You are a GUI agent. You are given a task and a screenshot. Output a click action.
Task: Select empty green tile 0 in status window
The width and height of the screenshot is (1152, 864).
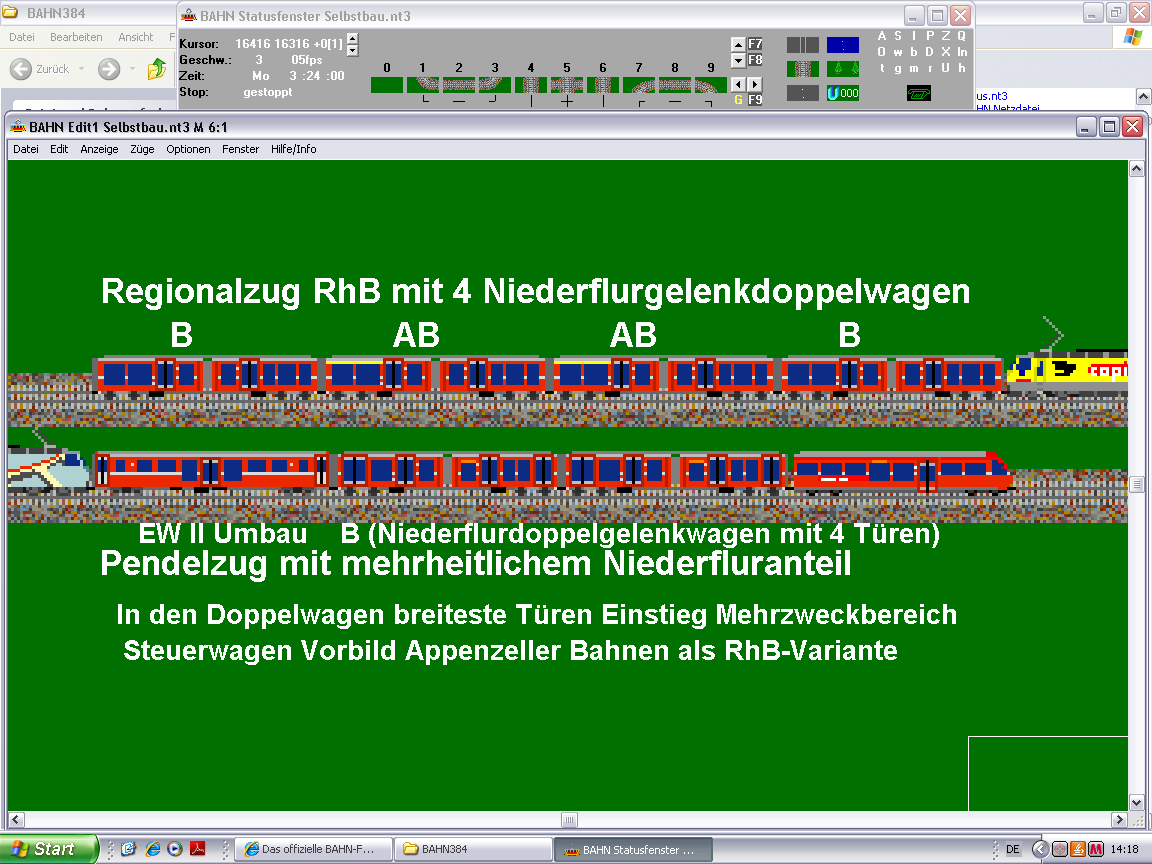386,85
